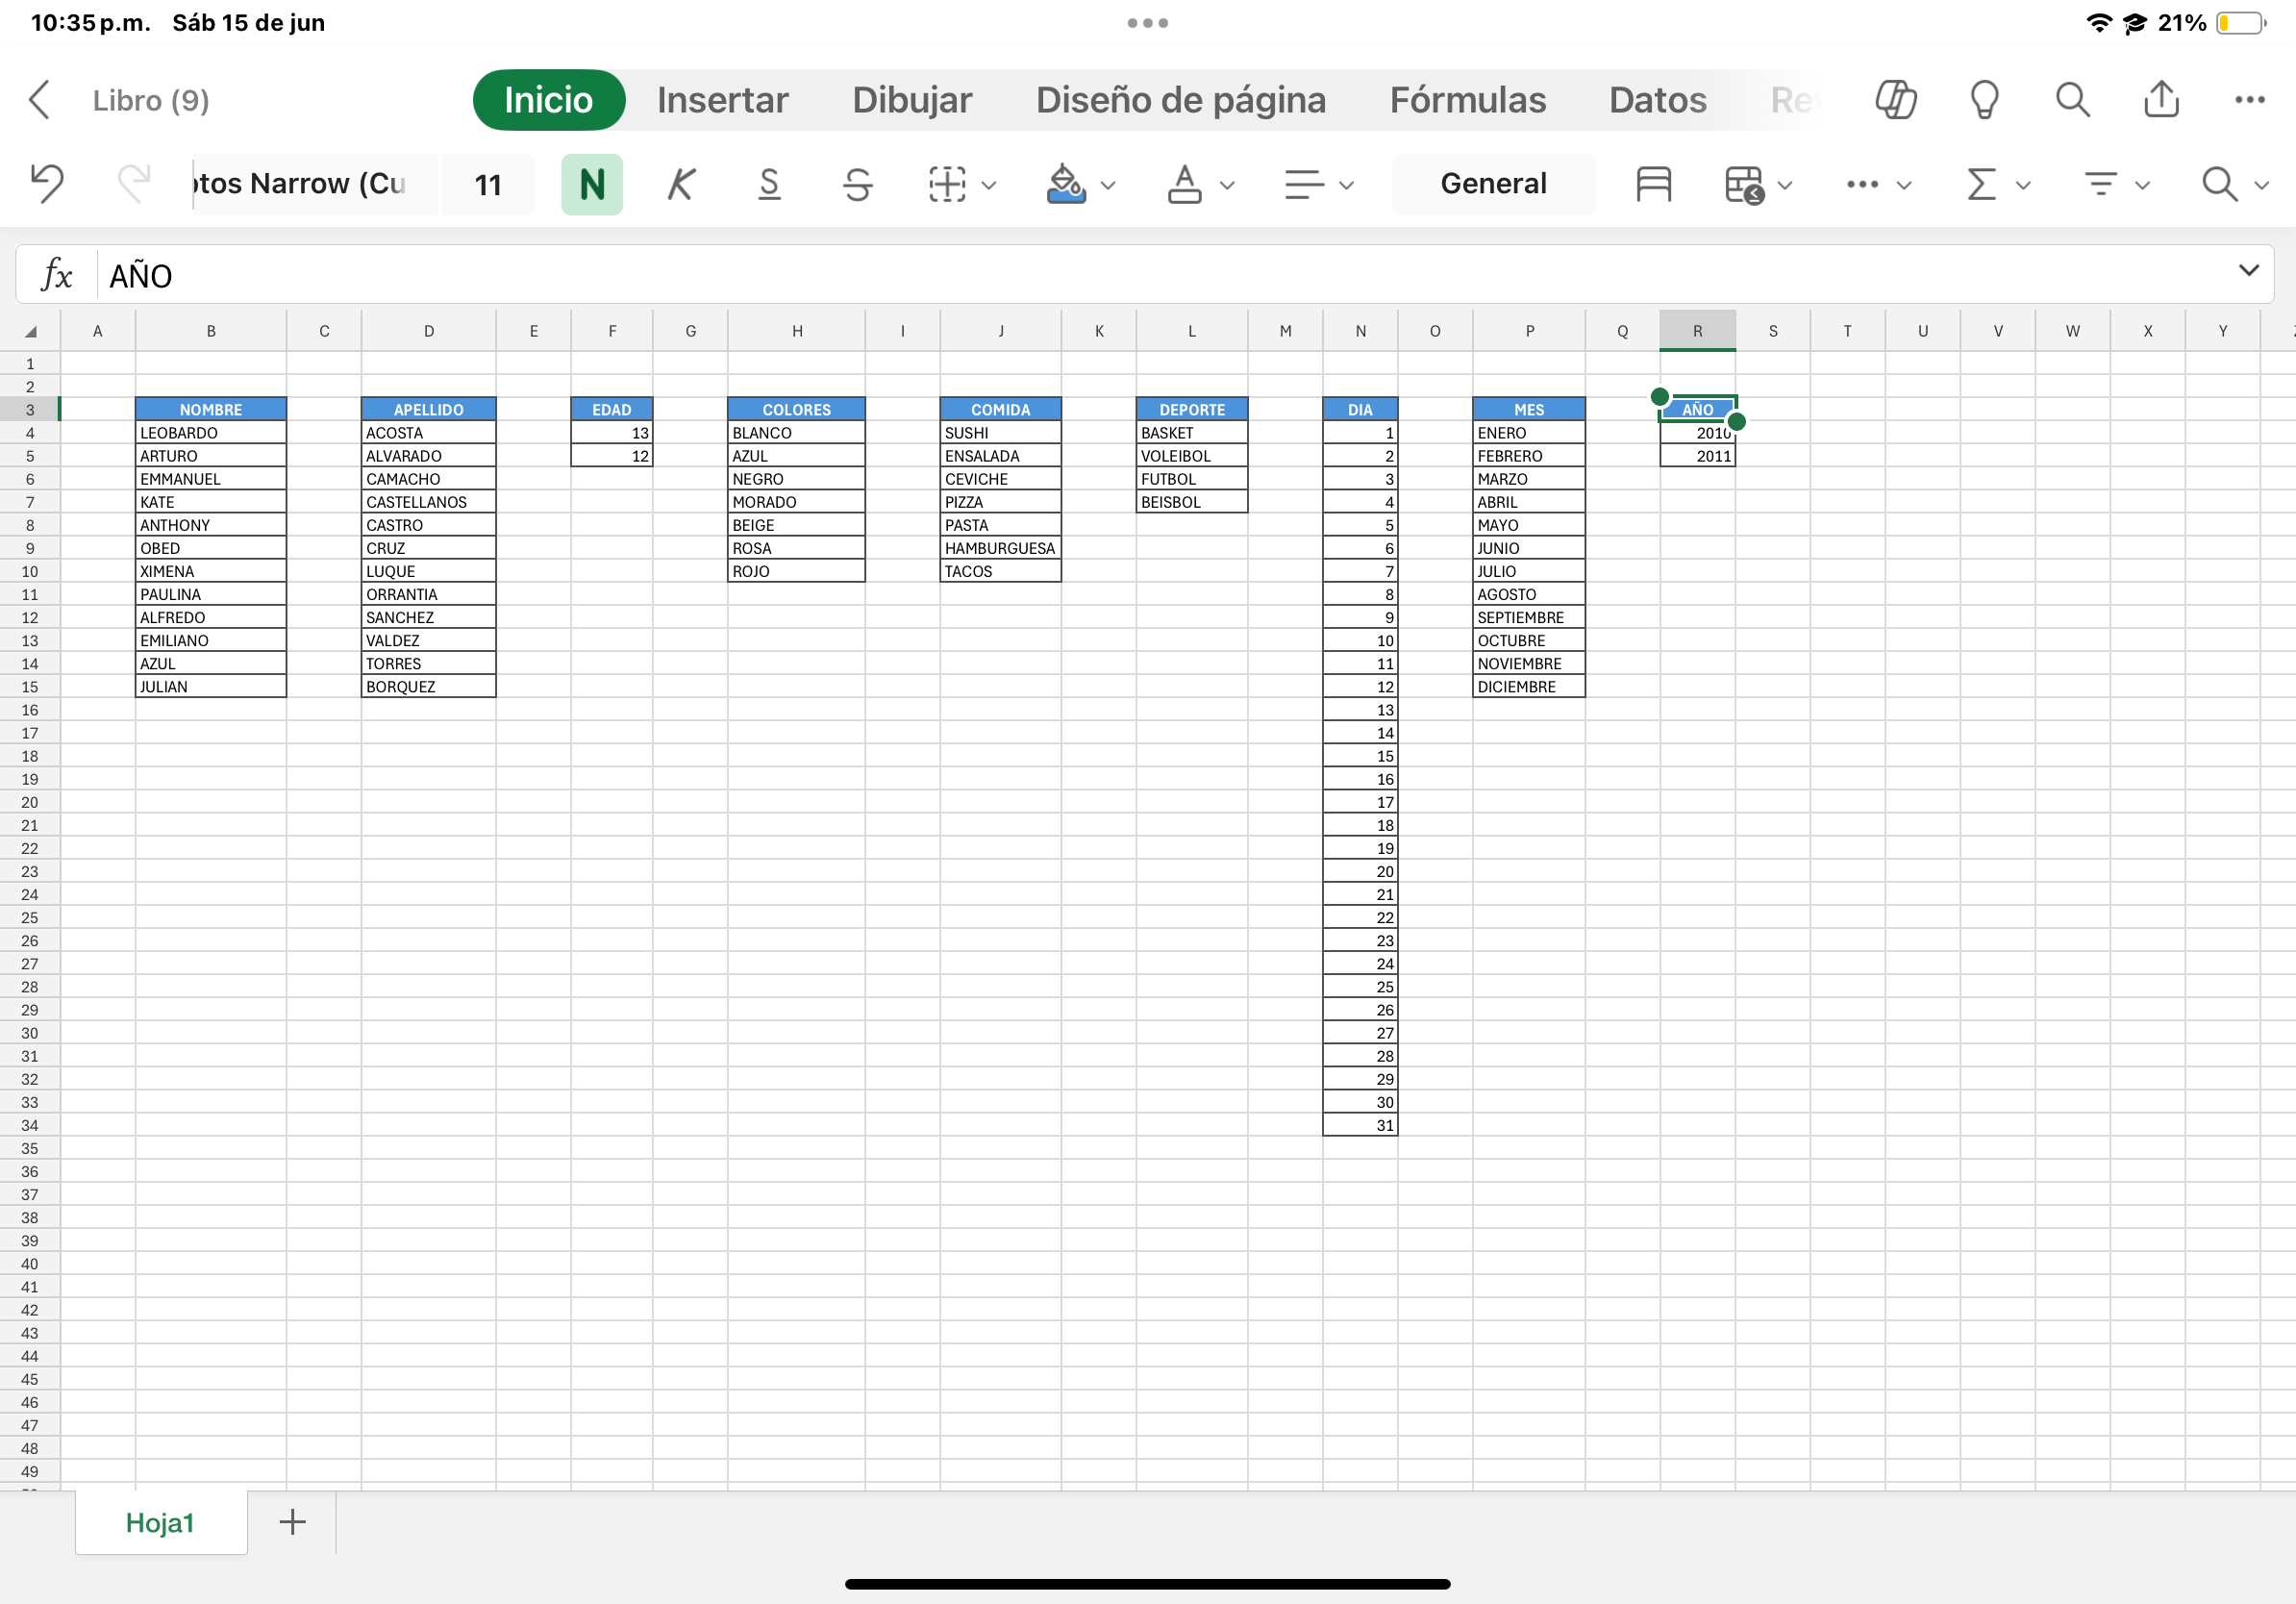Go back using the left chevron
Viewport: 2296px width, 1604px height.
click(40, 100)
